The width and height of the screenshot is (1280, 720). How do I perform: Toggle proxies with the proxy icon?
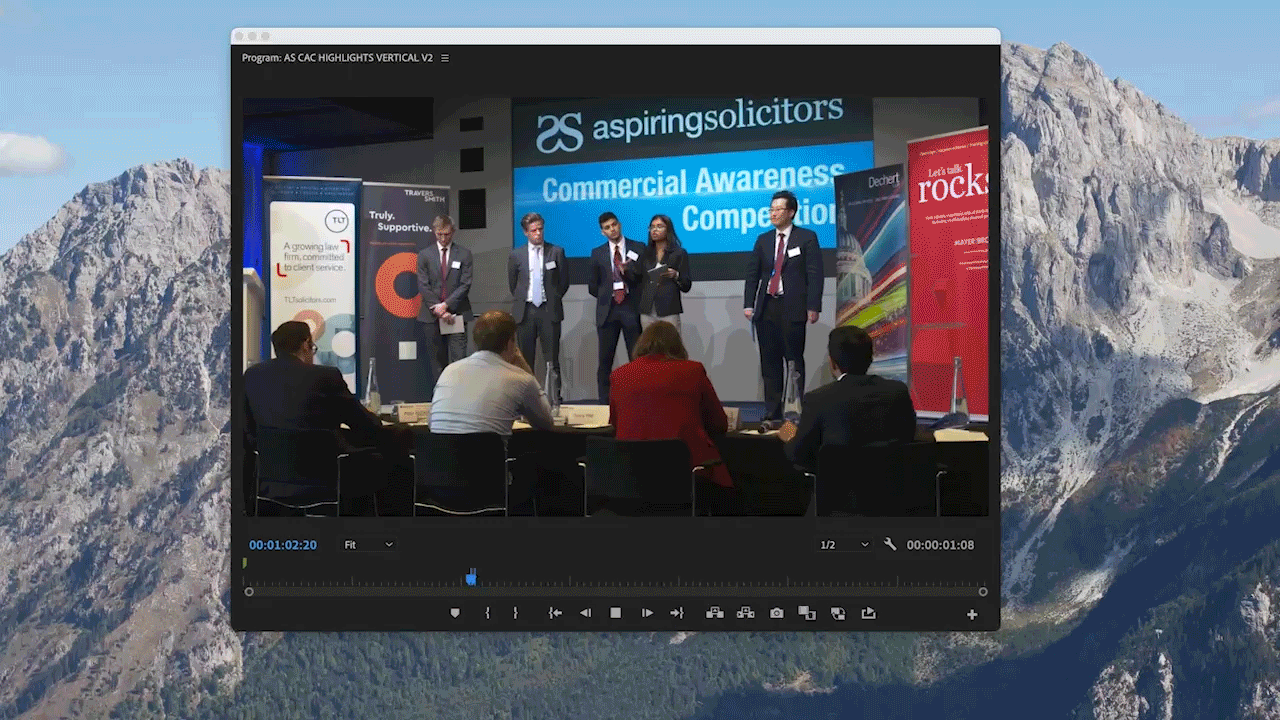click(x=838, y=613)
